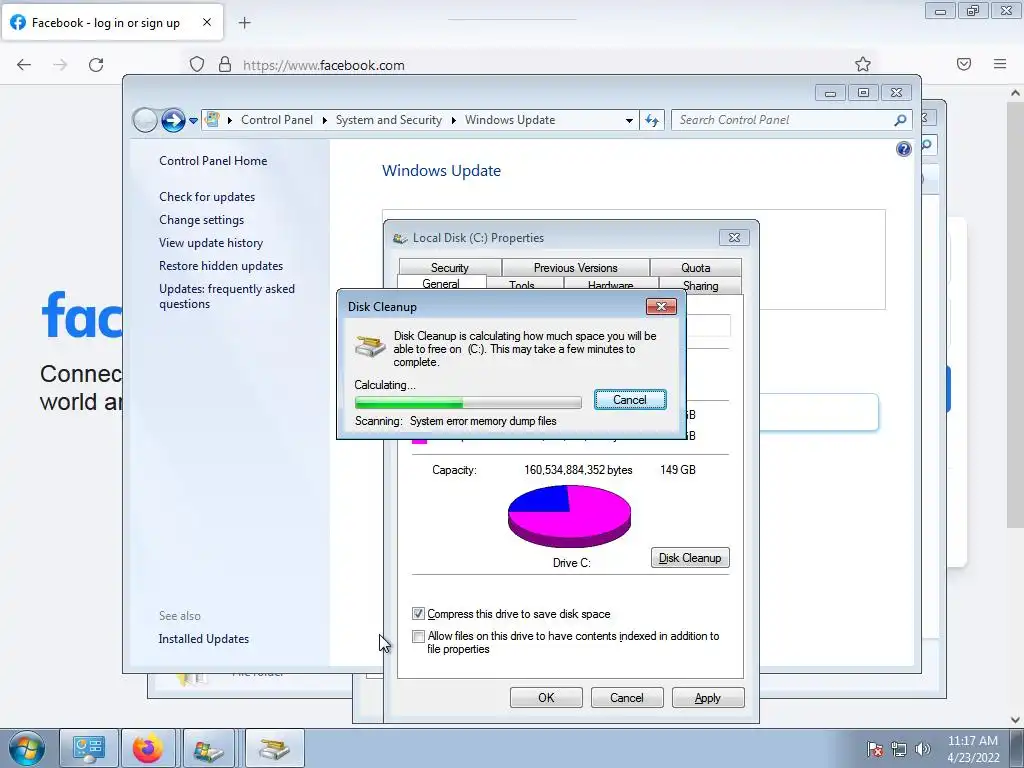Expand arrow after Control Panel breadcrumb
The image size is (1024, 768).
325,121
